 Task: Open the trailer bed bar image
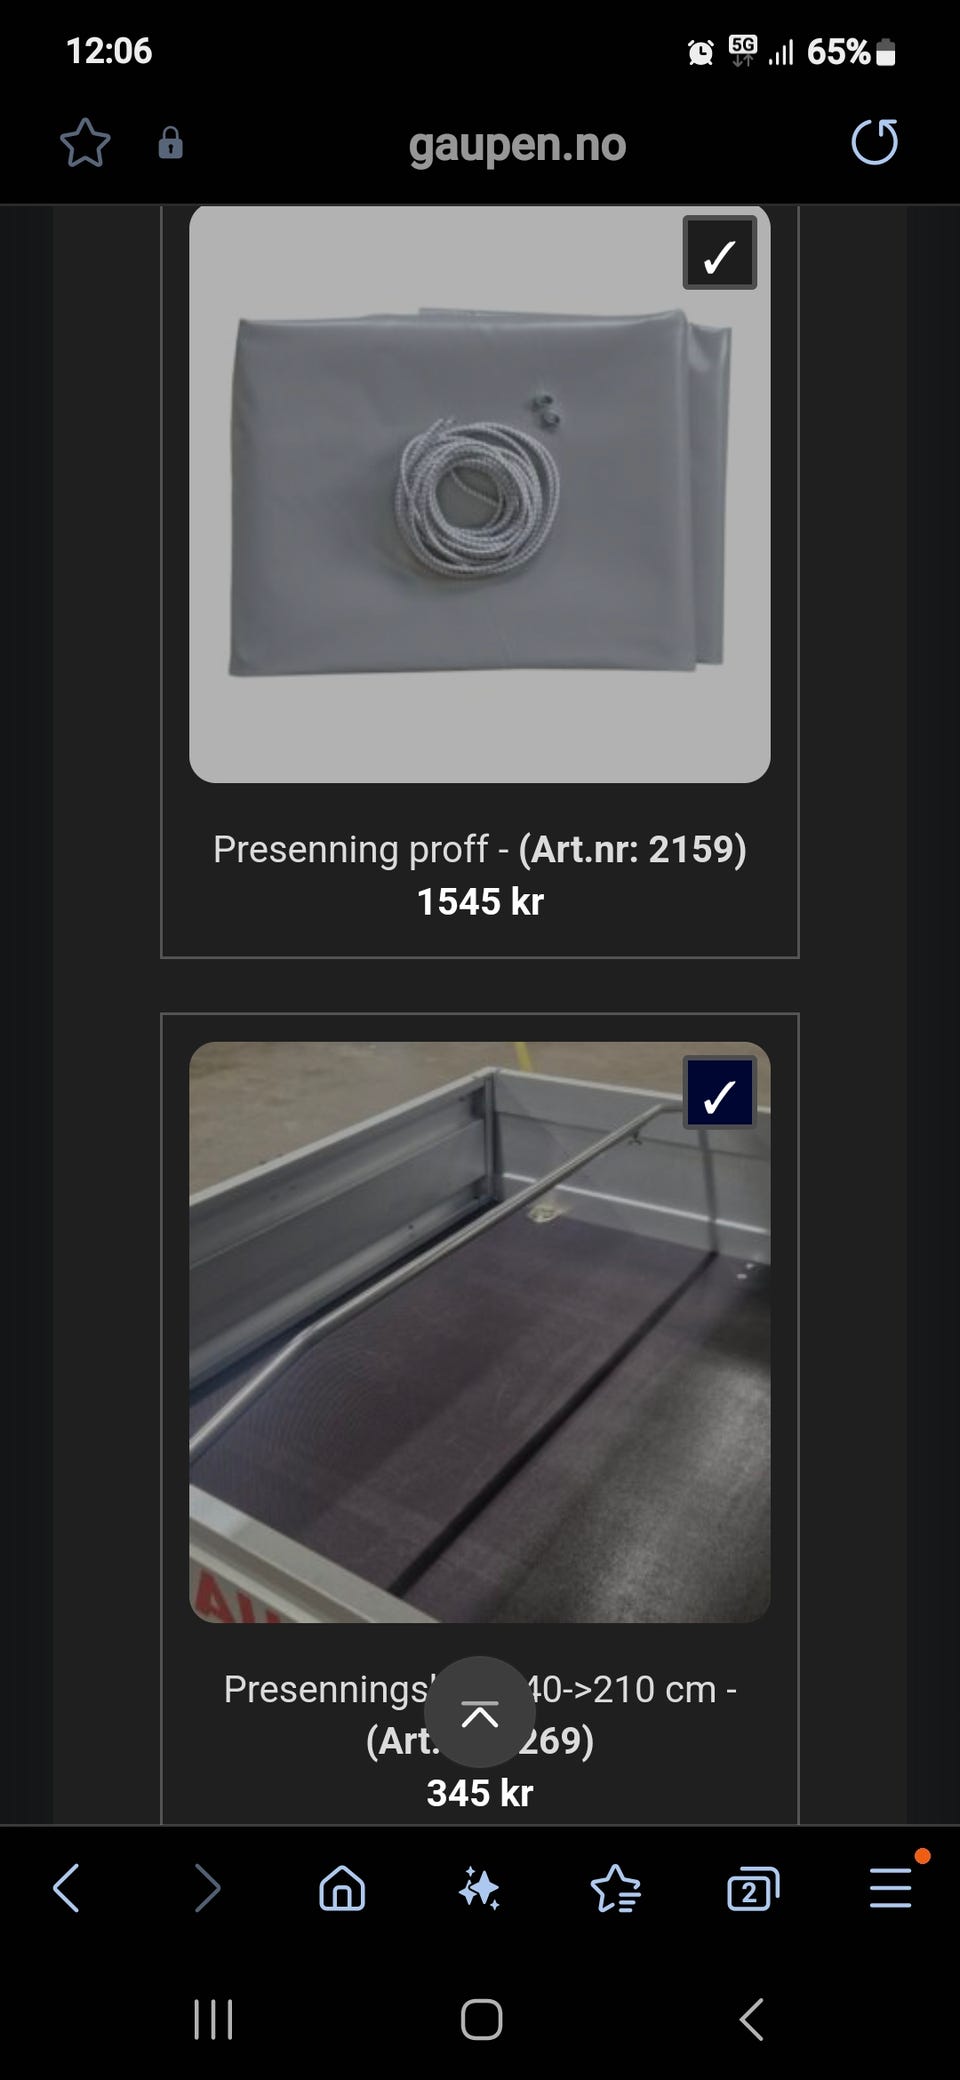pos(480,1332)
